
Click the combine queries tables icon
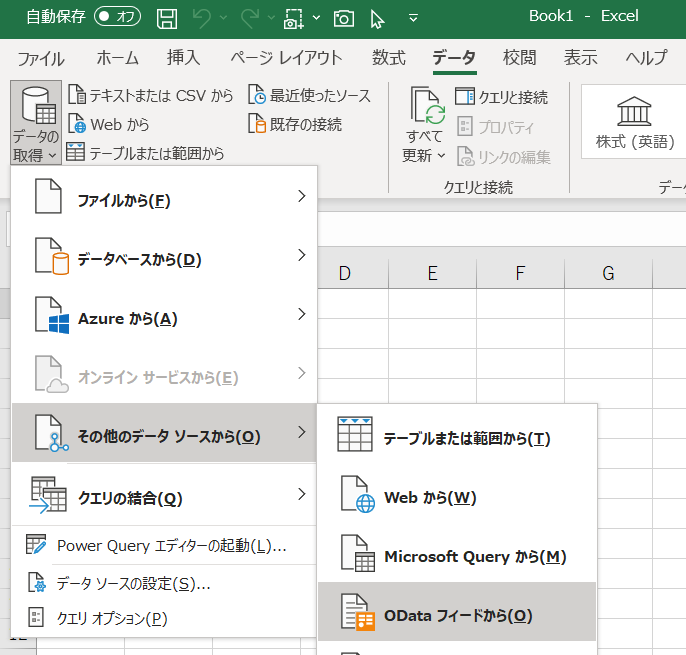tap(48, 495)
